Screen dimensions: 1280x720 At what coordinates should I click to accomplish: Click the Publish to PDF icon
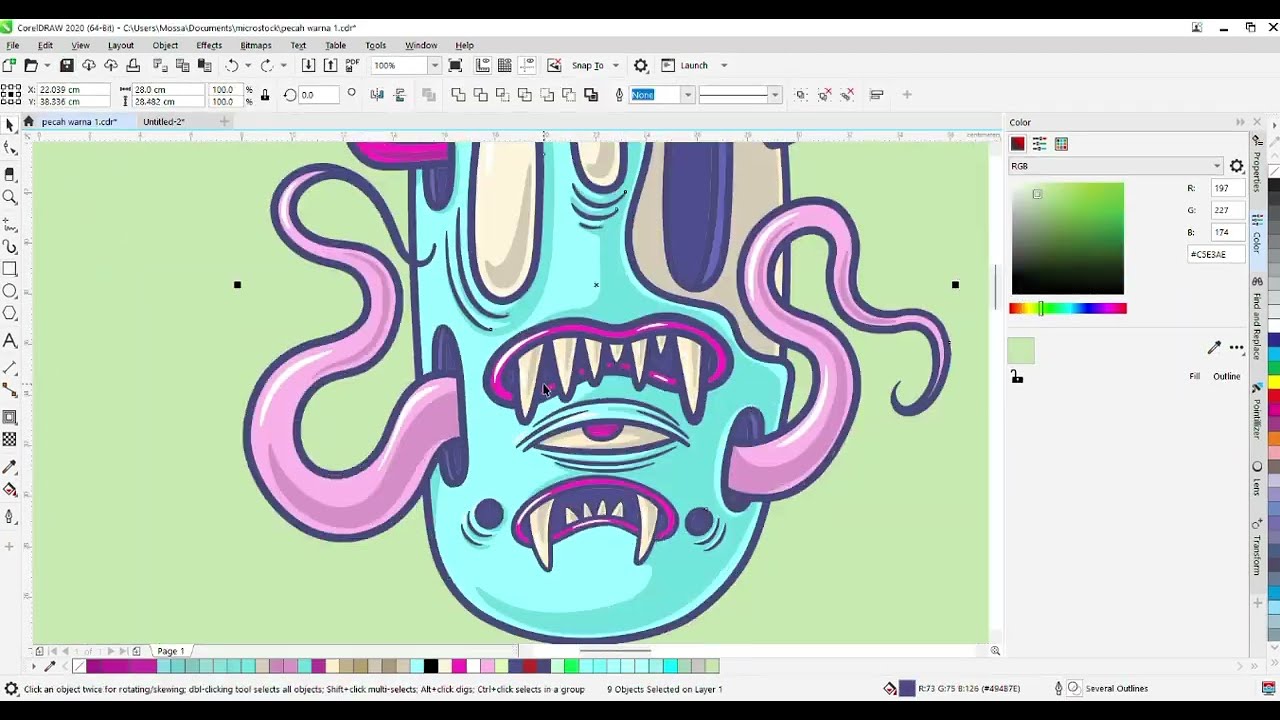(x=352, y=66)
